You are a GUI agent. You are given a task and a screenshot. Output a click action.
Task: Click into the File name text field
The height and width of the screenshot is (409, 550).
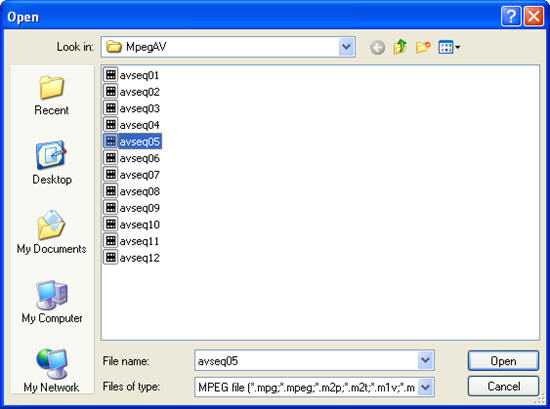(x=306, y=361)
